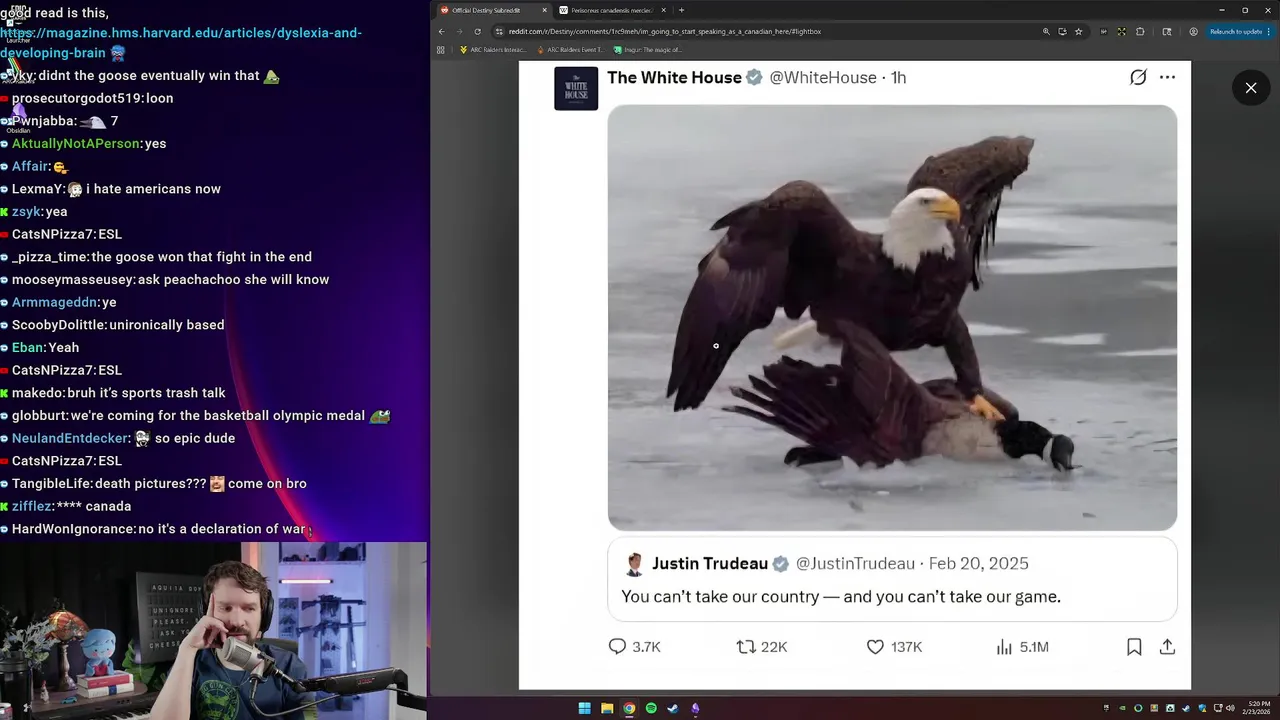Viewport: 1280px width, 720px height.
Task: Go back in the browser
Action: pos(441,31)
